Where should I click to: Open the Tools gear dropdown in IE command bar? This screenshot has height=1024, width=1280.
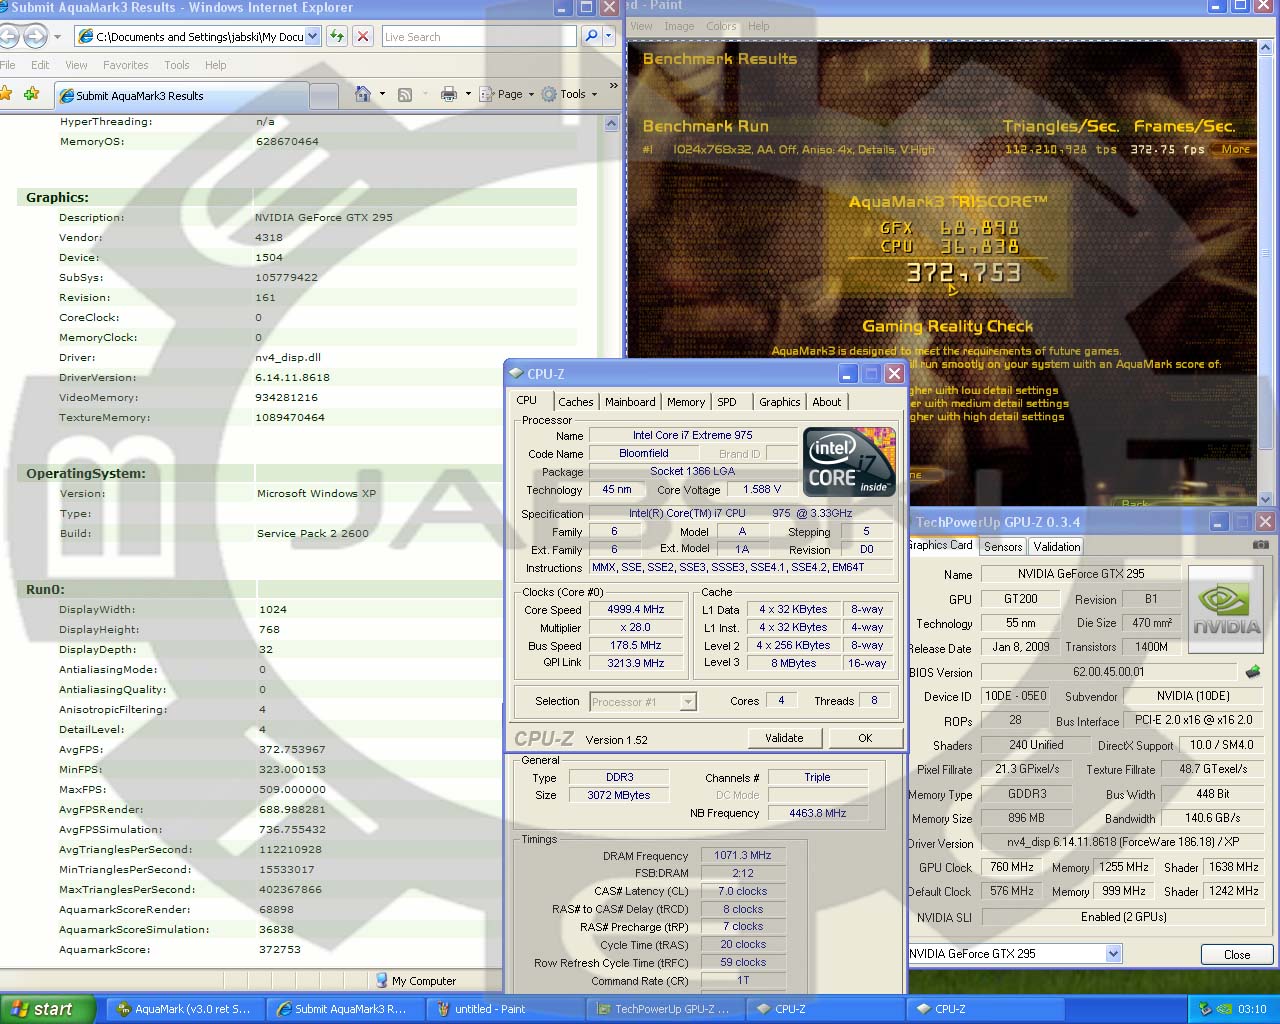[x=569, y=94]
